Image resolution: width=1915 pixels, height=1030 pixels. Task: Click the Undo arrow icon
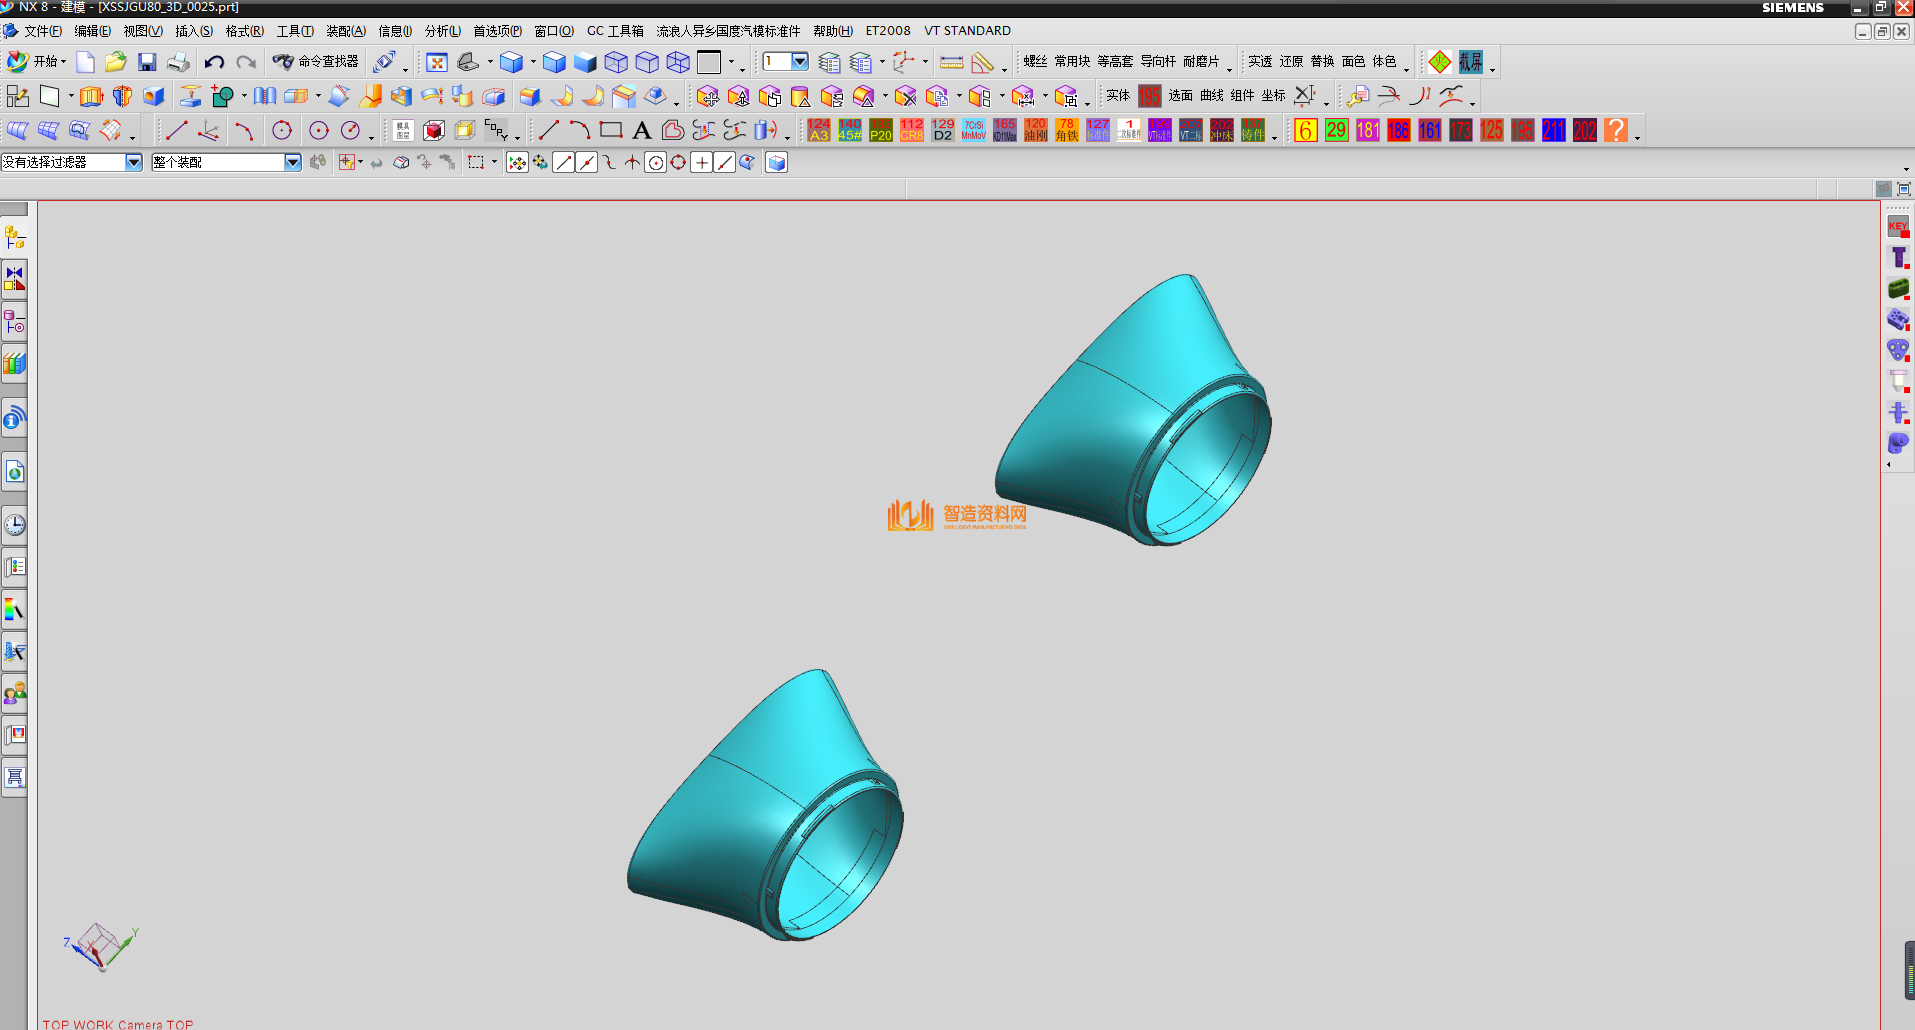point(214,63)
